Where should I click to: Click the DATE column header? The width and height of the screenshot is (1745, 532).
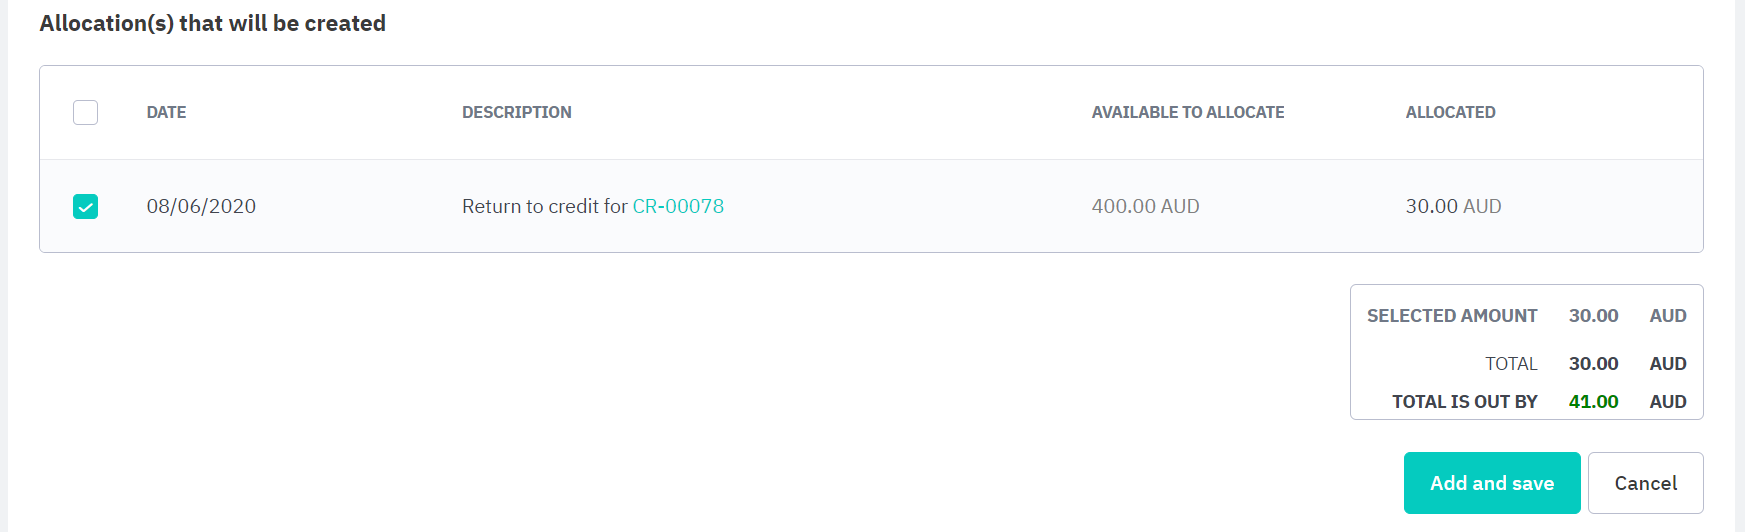(x=166, y=112)
